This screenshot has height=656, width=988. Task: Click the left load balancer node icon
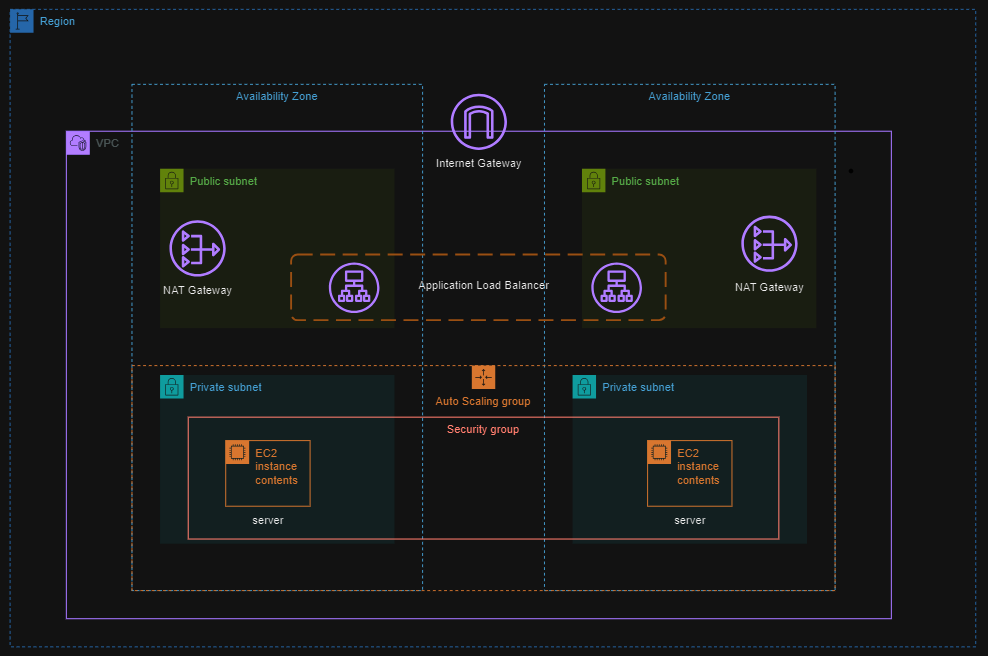pyautogui.click(x=354, y=287)
